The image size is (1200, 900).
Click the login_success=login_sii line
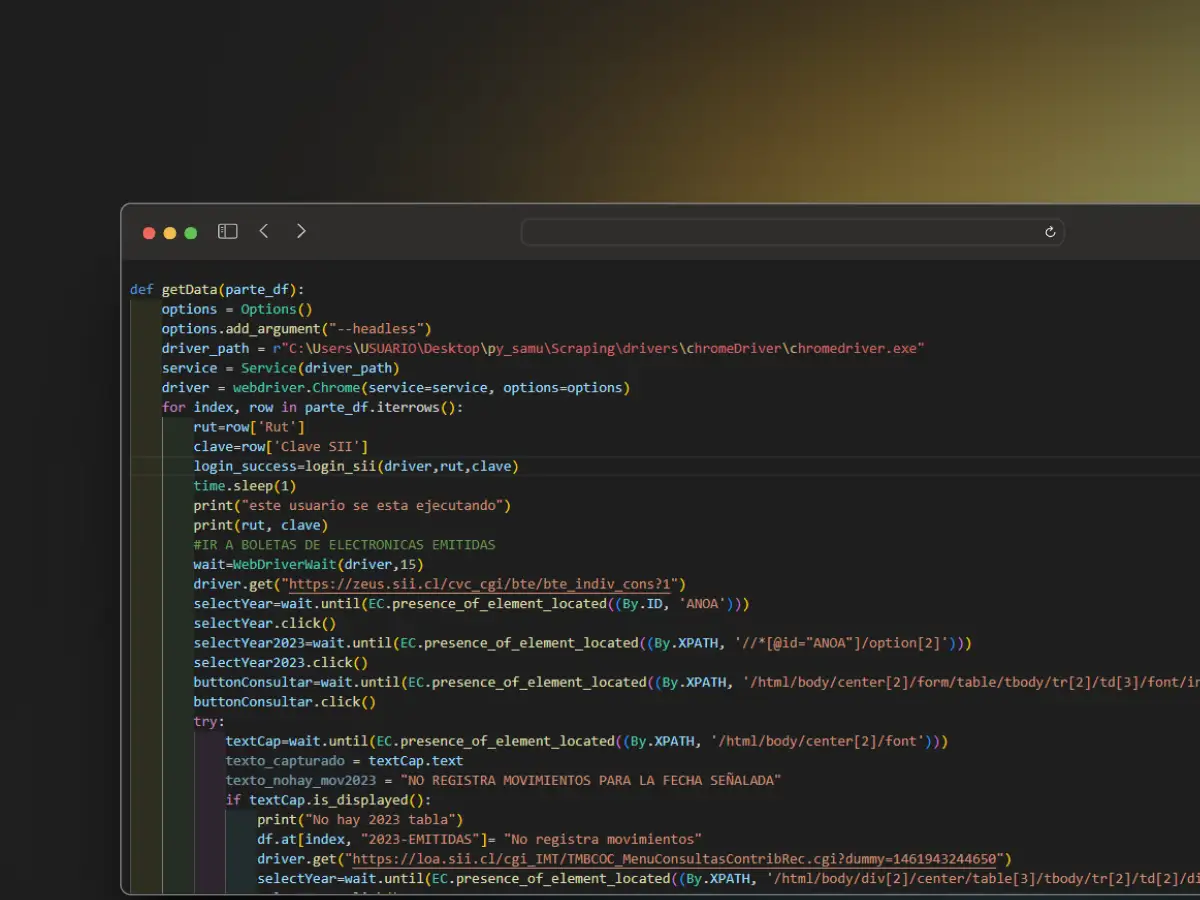[x=356, y=466]
